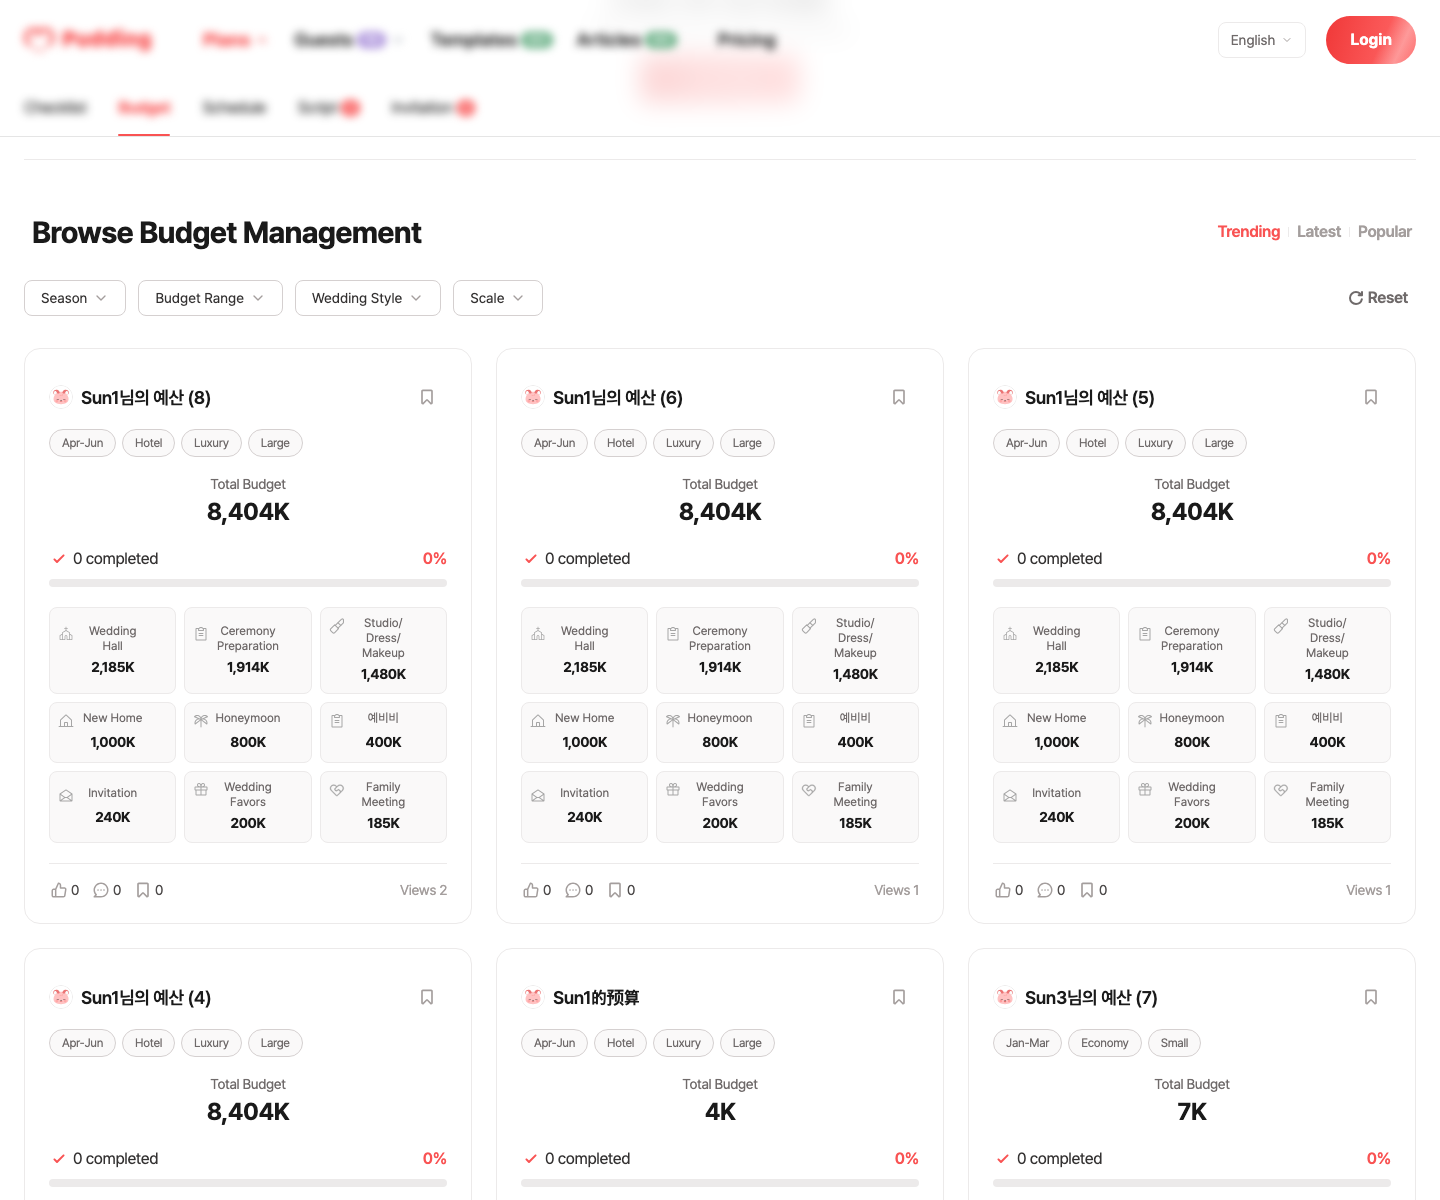Click the like icon on the Sun1님의 예산 (8) card
Image resolution: width=1440 pixels, height=1200 pixels.
coord(59,890)
